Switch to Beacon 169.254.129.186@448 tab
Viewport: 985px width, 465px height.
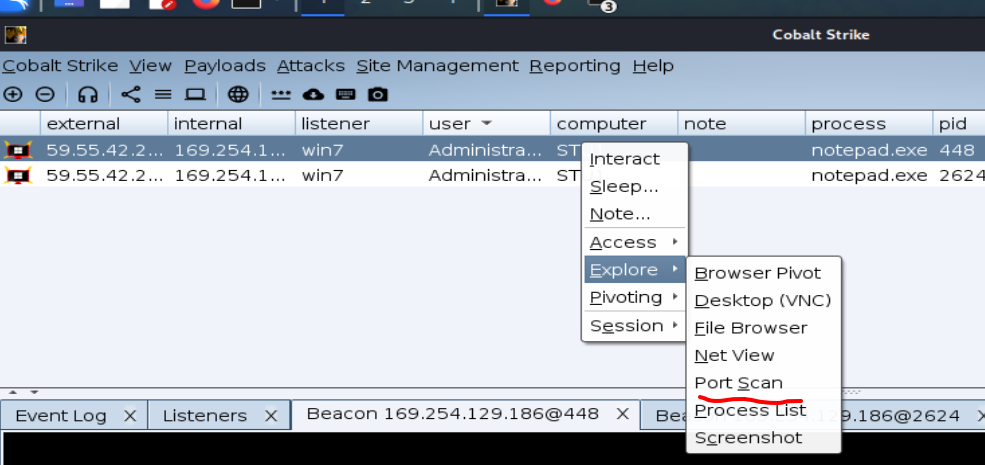[x=452, y=414]
